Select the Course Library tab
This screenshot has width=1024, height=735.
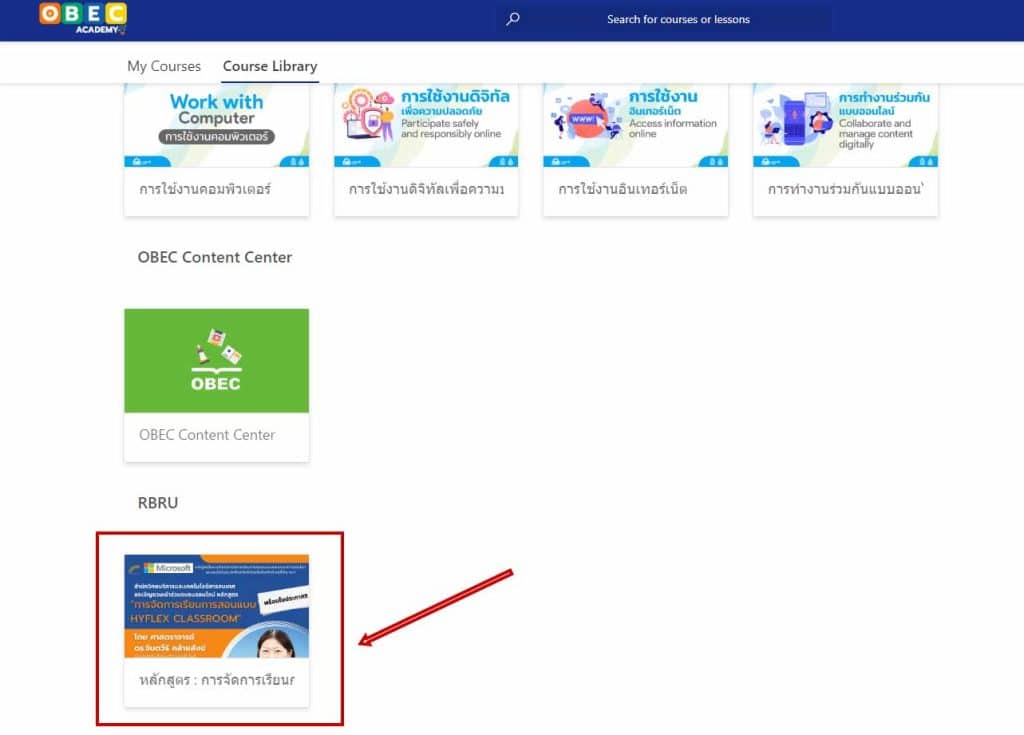click(270, 66)
